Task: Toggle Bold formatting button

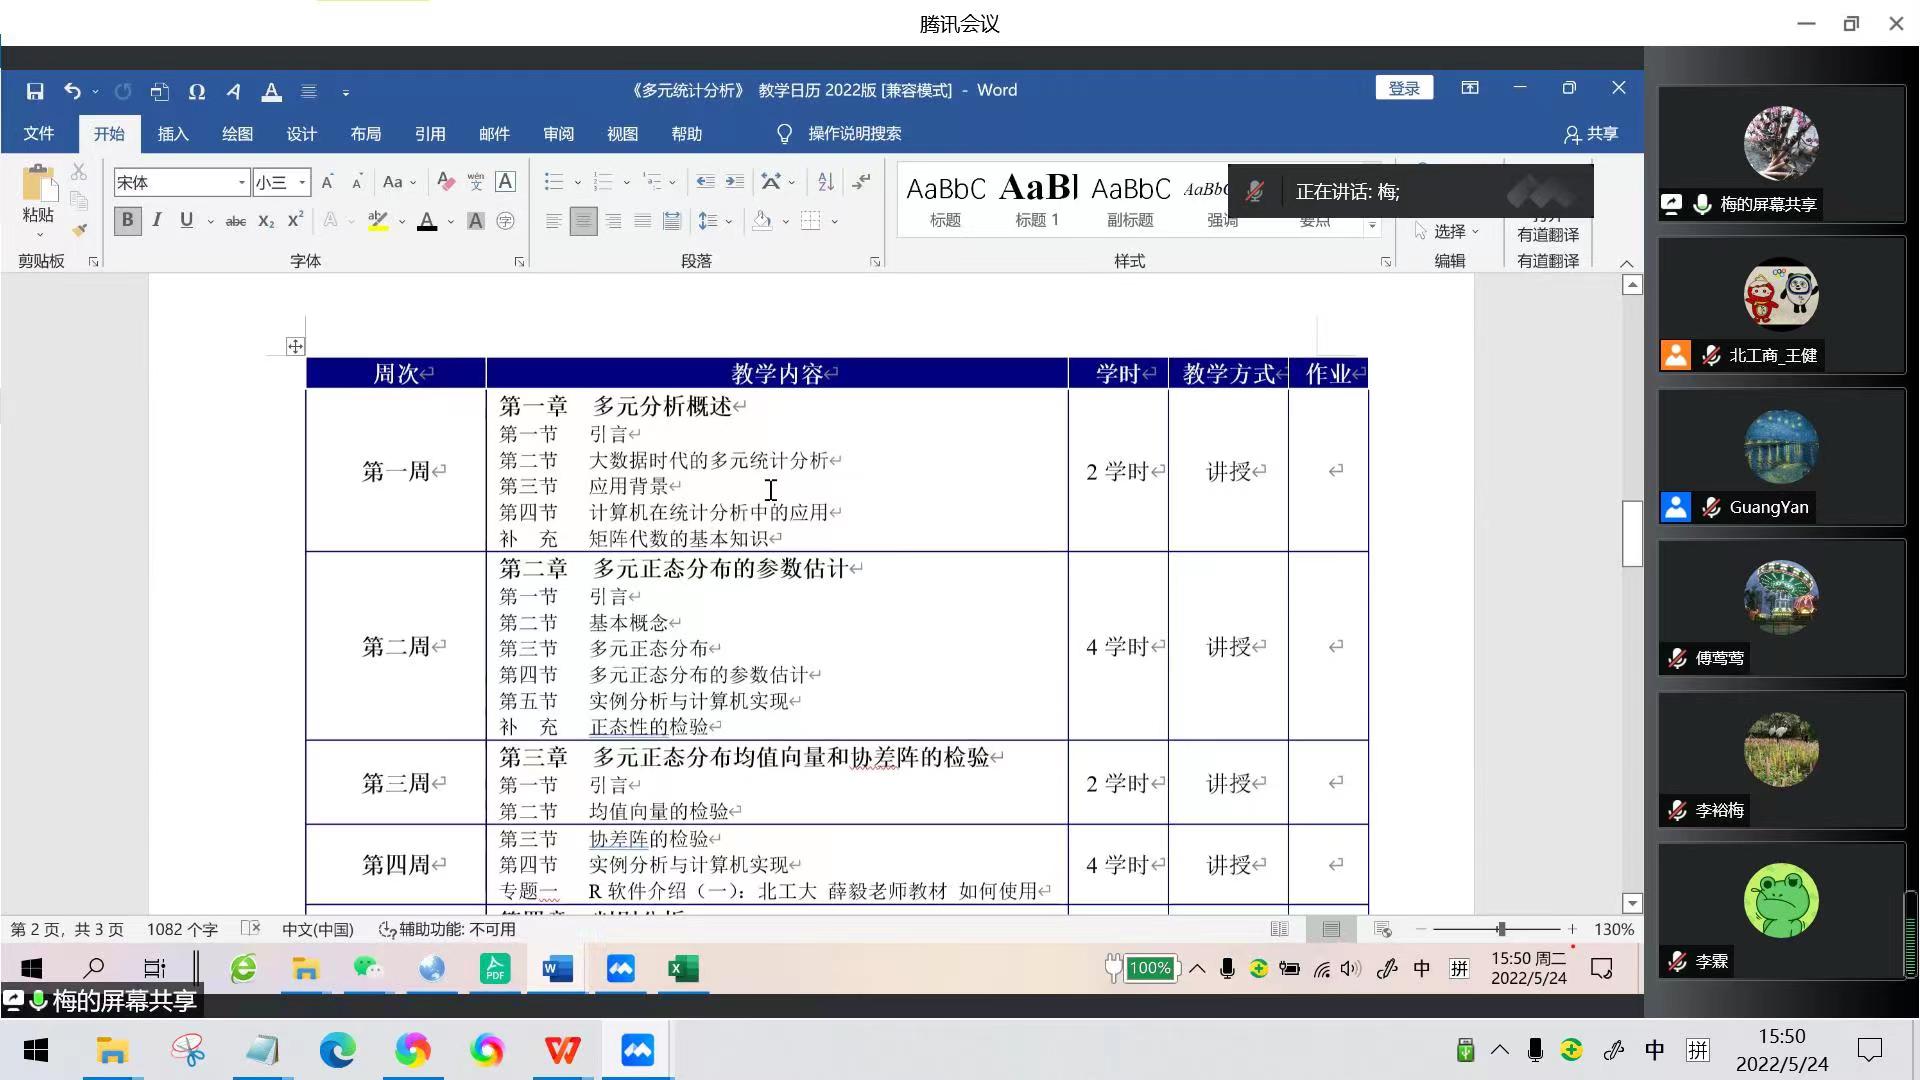Action: tap(127, 221)
